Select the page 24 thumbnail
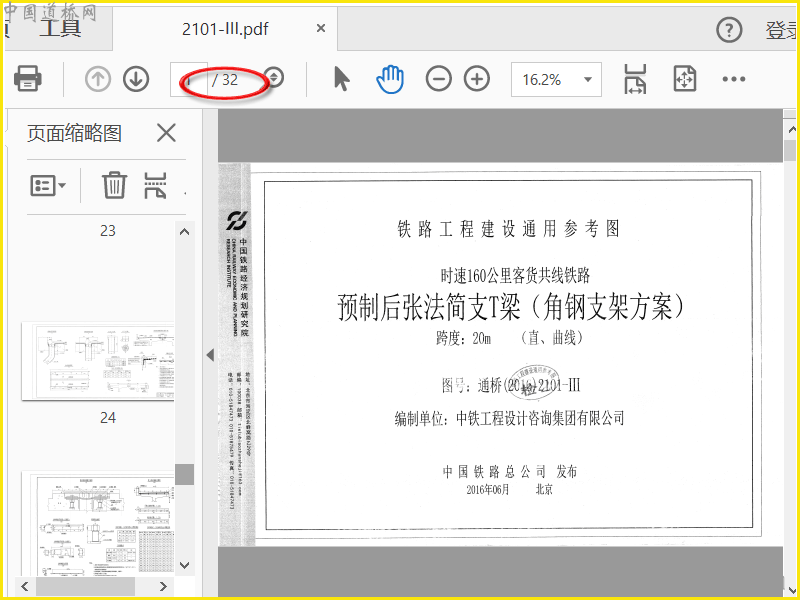Viewport: 800px width, 600px height. point(98,361)
